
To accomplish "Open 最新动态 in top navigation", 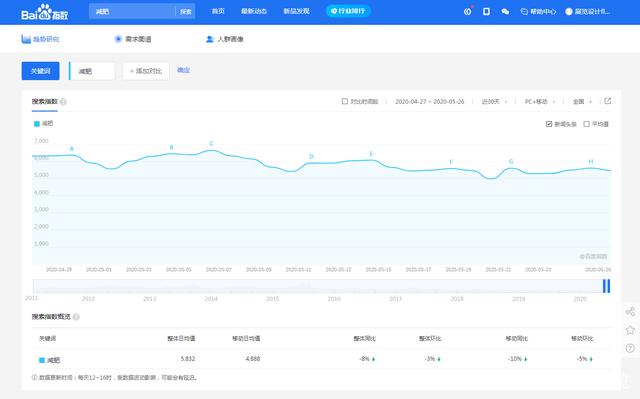I will 253,11.
